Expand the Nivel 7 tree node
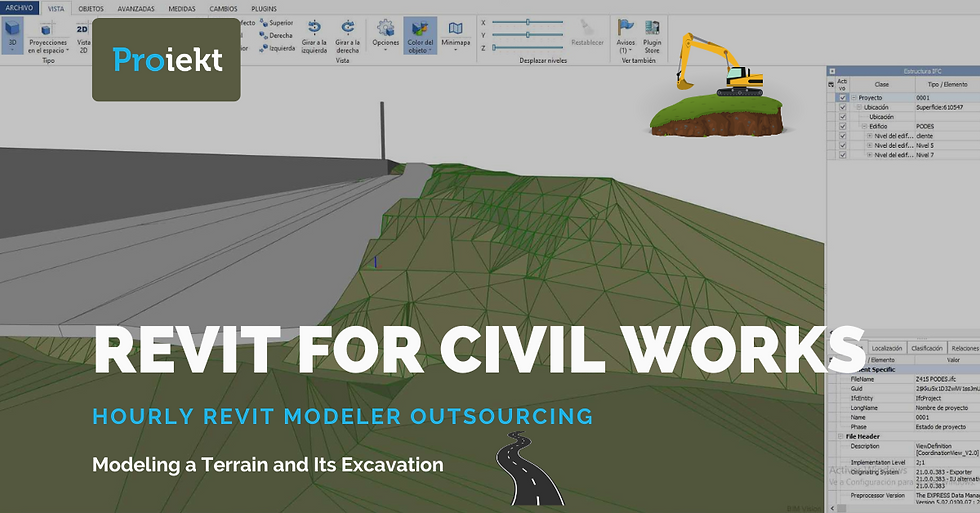980x513 pixels. pos(869,154)
